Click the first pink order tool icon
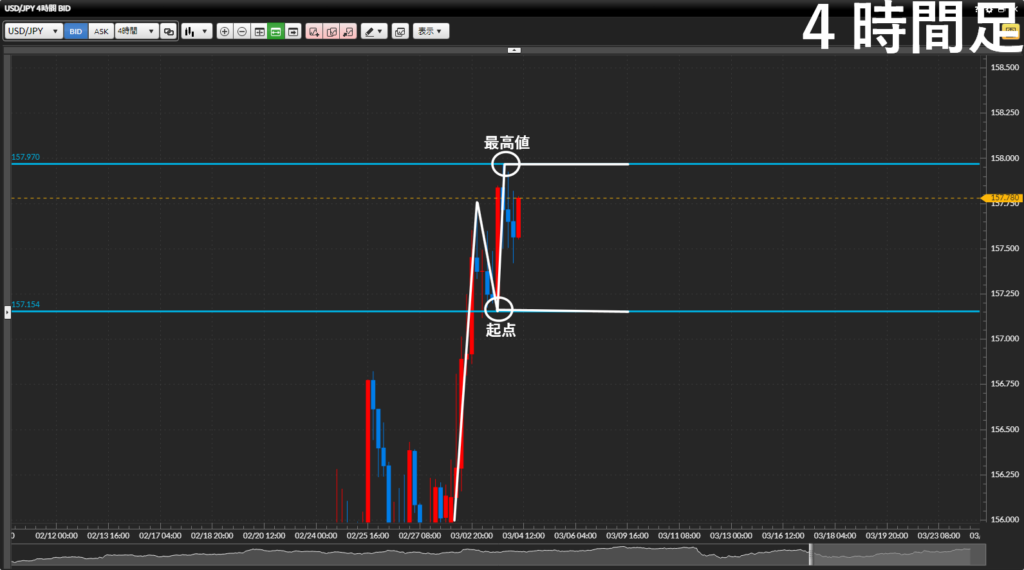This screenshot has height=570, width=1024. 314,31
